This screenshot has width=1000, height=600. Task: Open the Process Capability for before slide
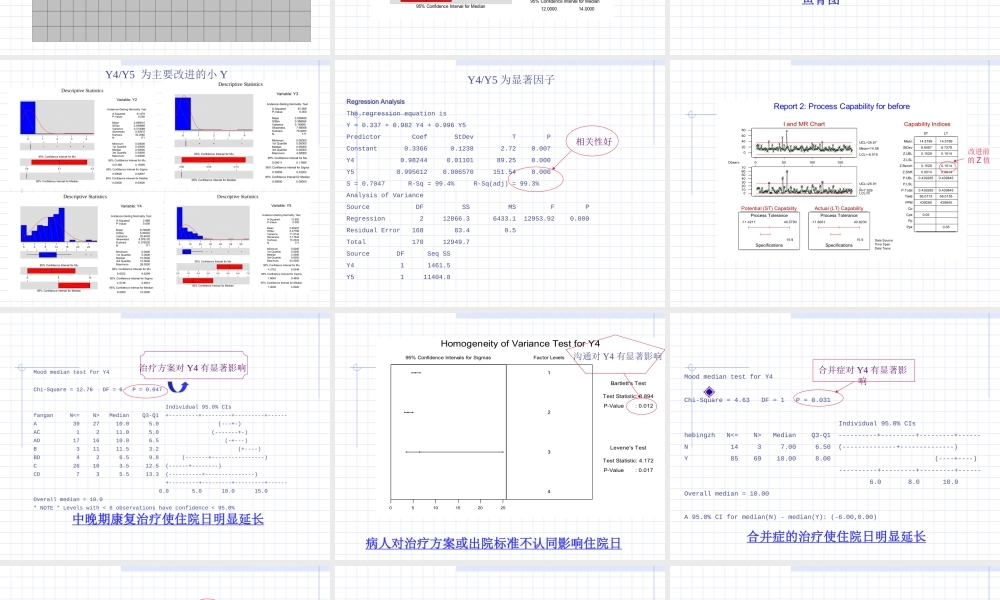click(835, 182)
